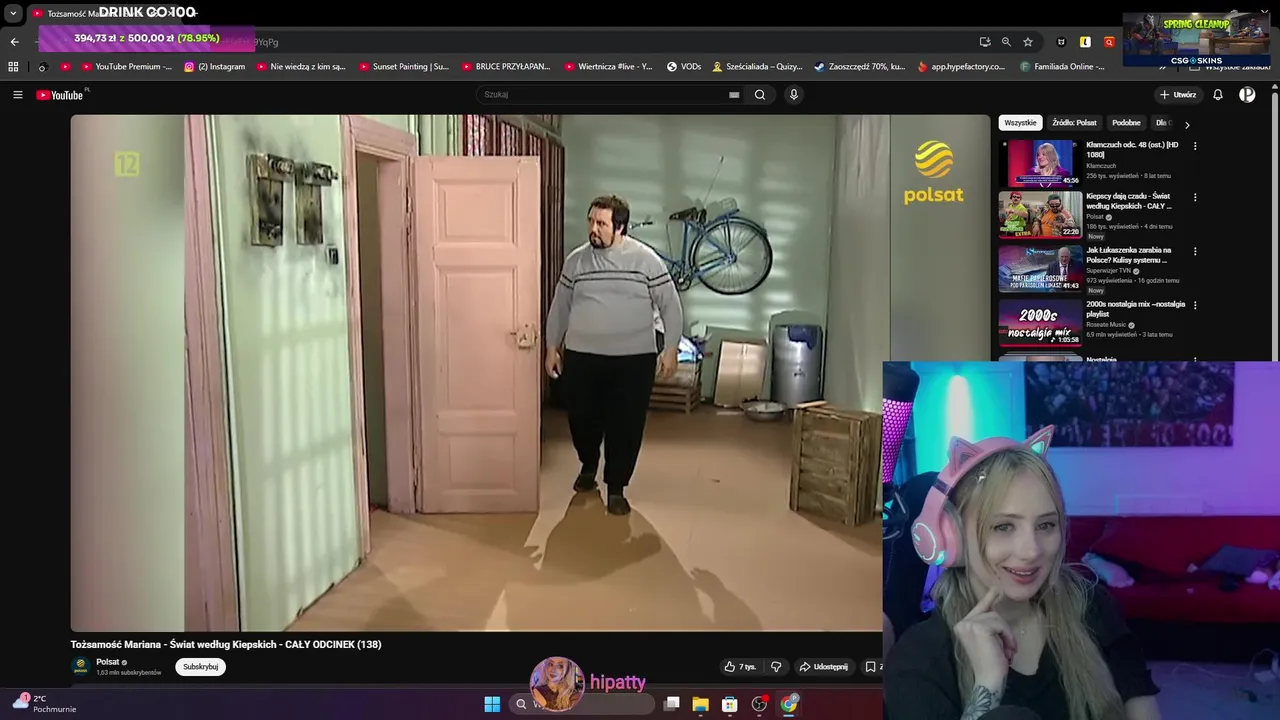Open options menu for Kiepscy dają czadu
This screenshot has height=720, width=1280.
(x=1195, y=197)
